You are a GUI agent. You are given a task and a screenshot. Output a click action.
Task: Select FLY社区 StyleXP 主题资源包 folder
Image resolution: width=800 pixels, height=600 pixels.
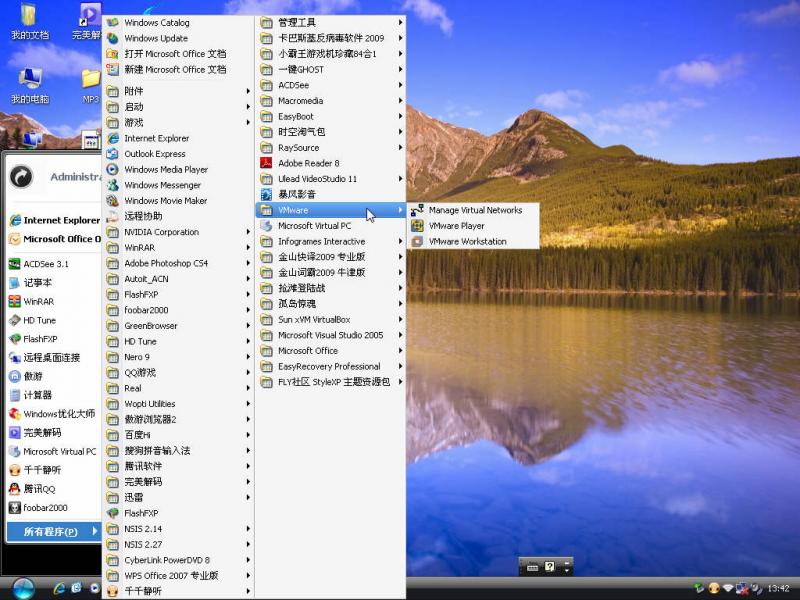pyautogui.click(x=331, y=382)
